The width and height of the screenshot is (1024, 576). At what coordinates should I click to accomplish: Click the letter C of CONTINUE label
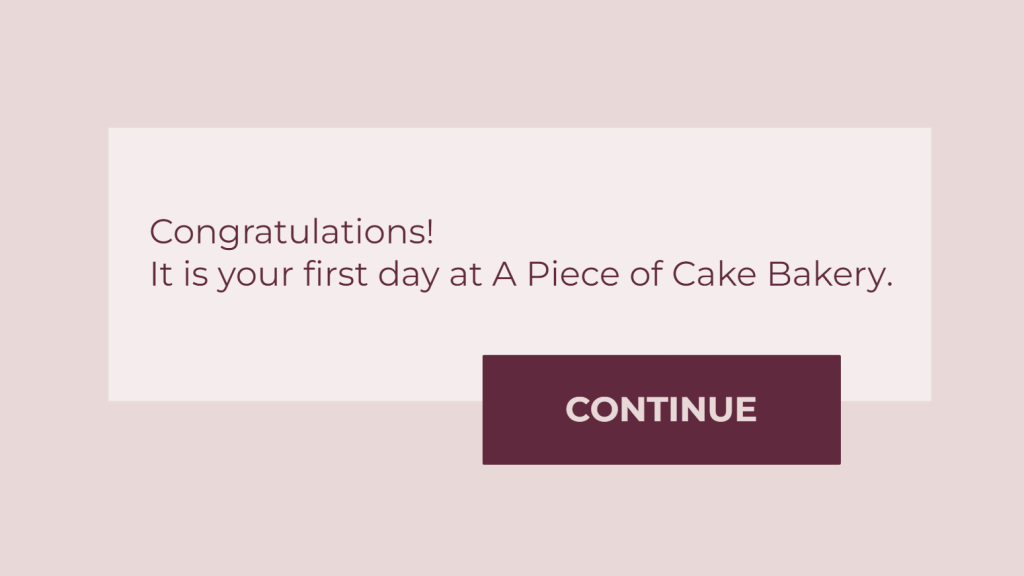click(x=579, y=409)
